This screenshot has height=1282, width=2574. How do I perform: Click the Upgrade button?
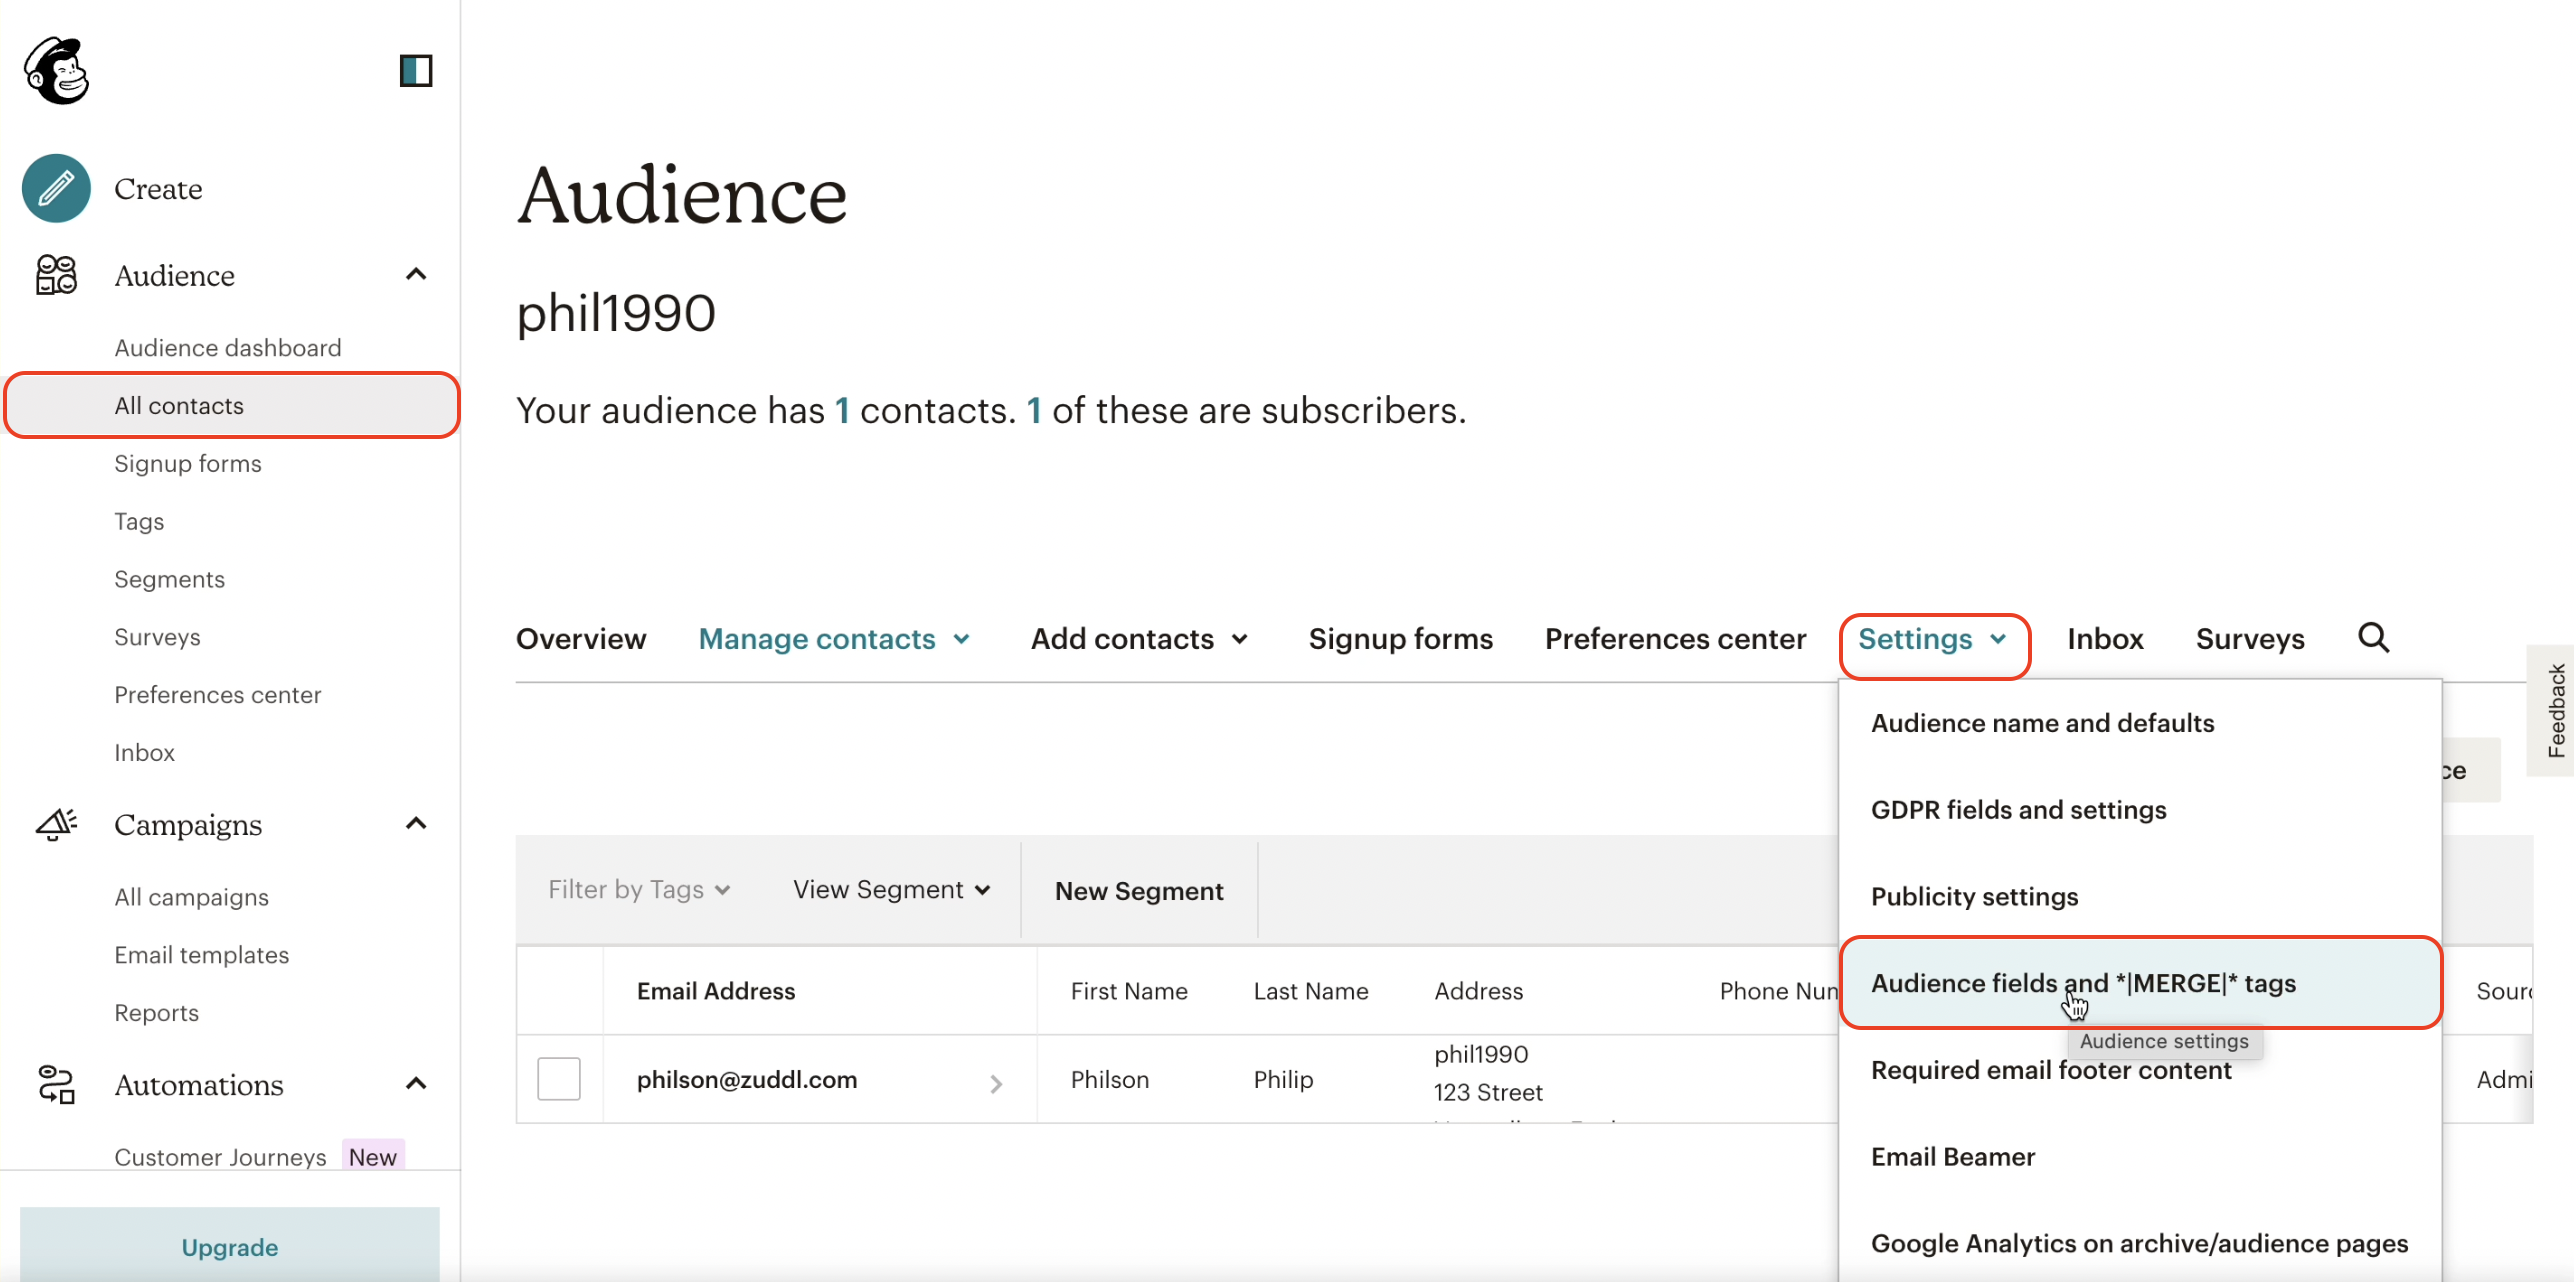[x=230, y=1246]
